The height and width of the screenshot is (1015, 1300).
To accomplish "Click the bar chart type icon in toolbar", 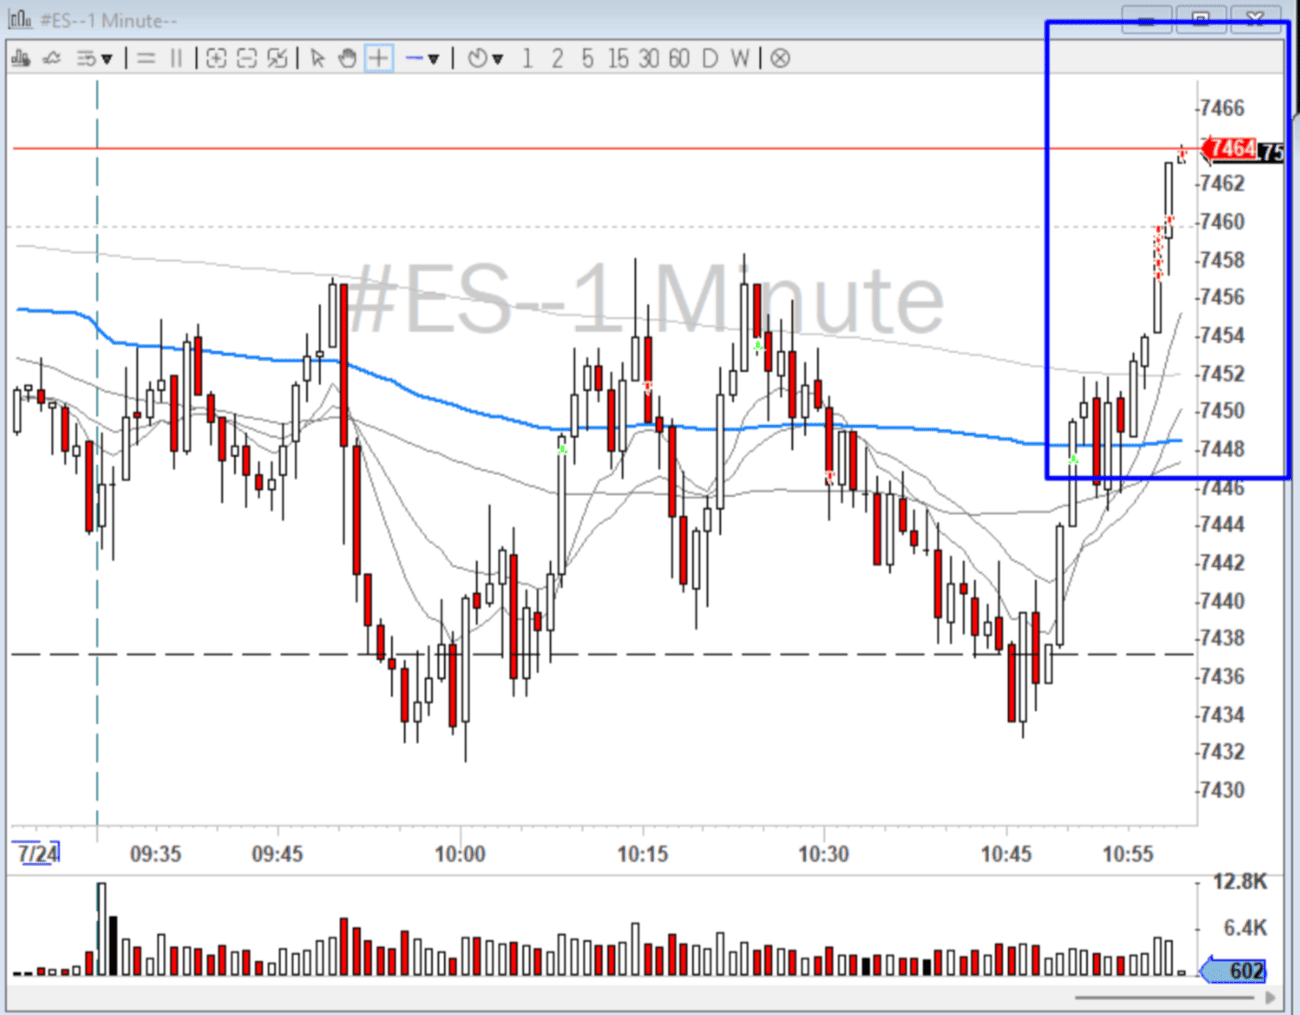I will point(20,59).
